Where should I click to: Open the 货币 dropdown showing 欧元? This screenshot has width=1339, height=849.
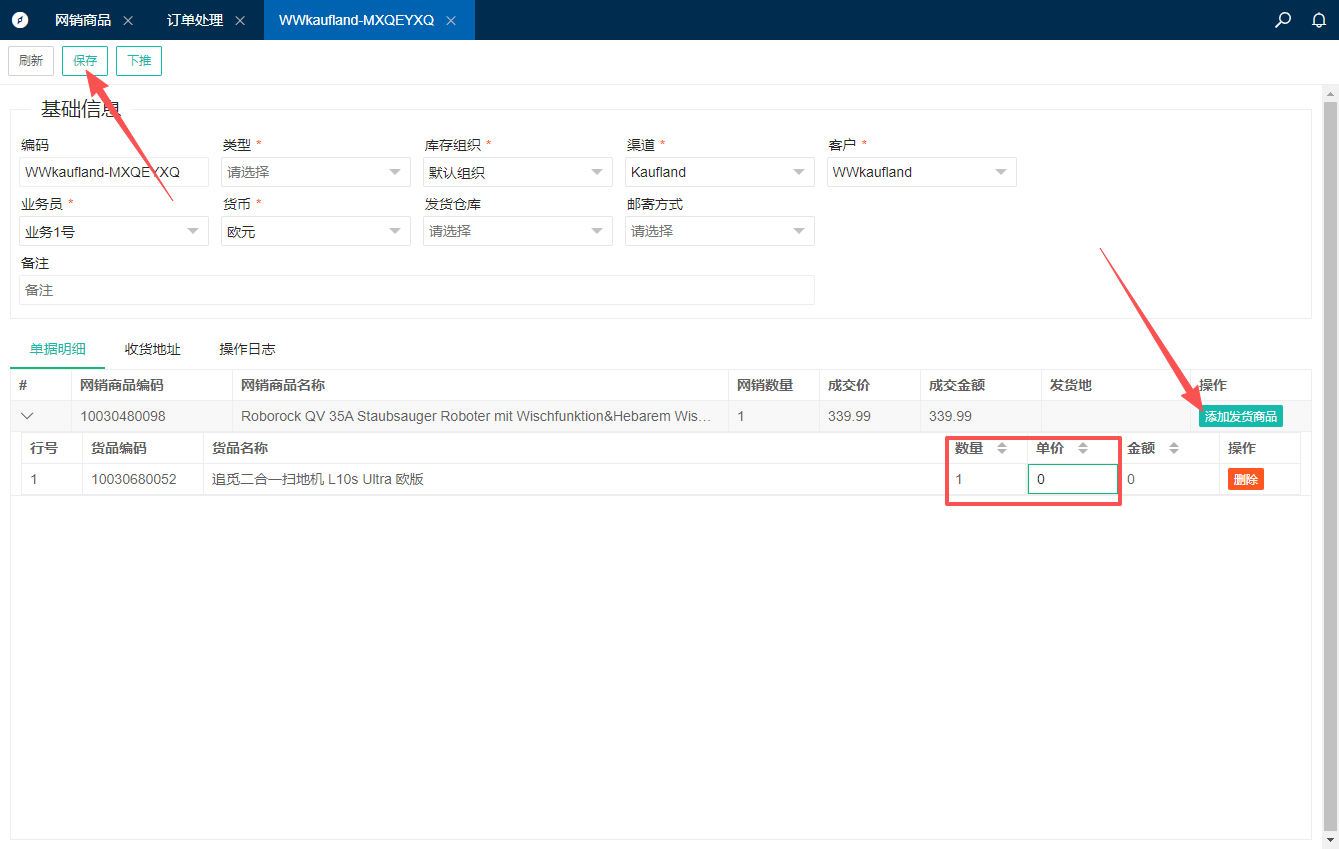pos(316,231)
